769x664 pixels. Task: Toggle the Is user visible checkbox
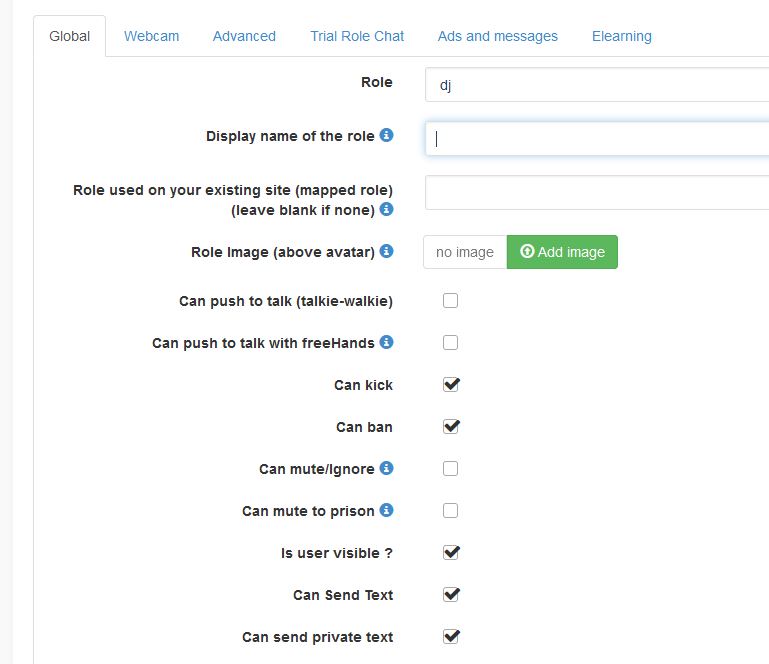coord(450,552)
